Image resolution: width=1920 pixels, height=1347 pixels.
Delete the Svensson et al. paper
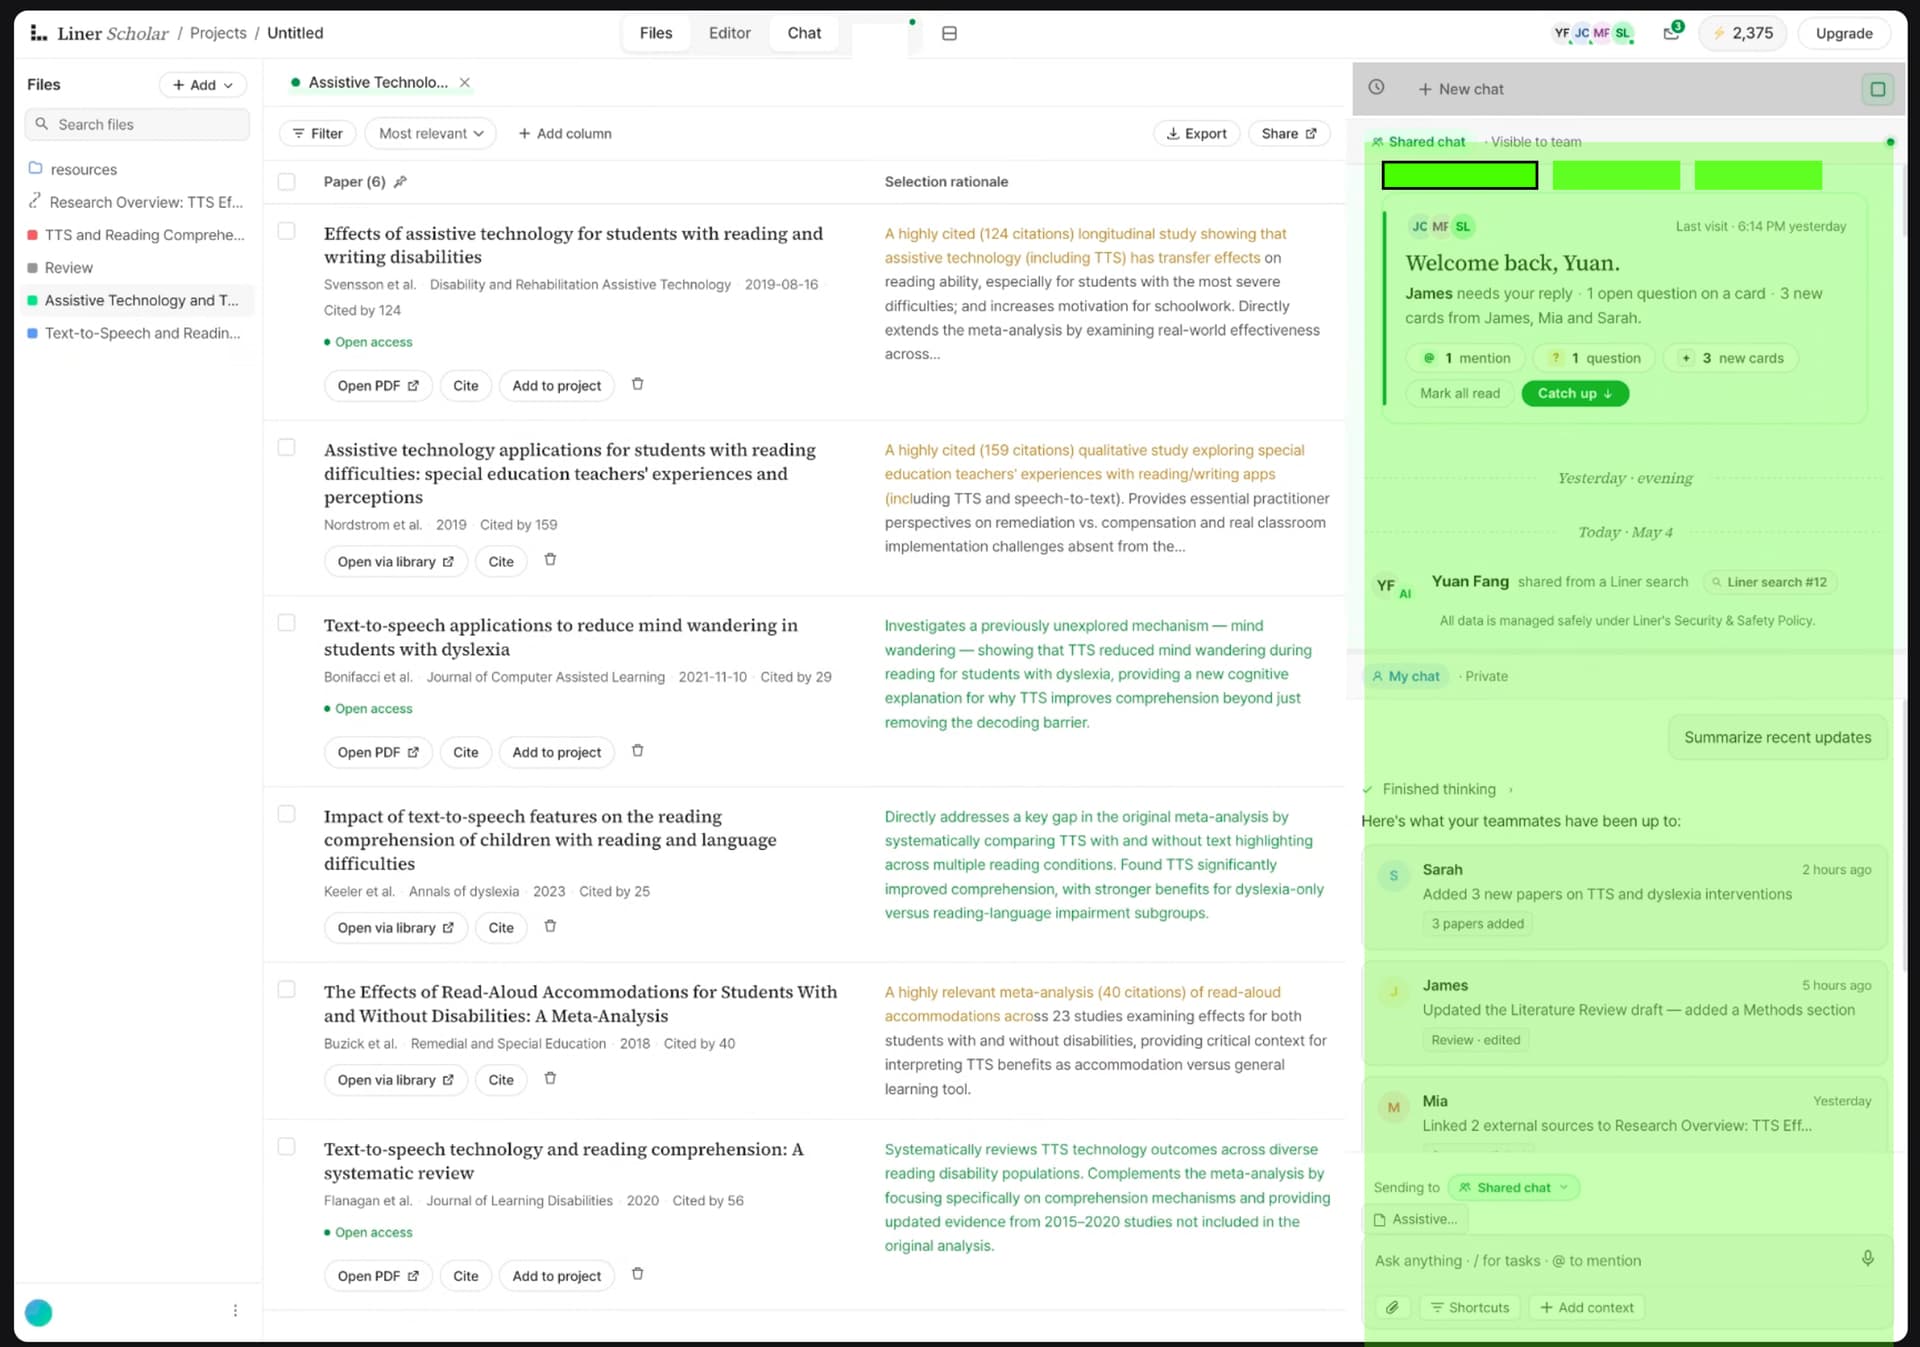tap(637, 385)
